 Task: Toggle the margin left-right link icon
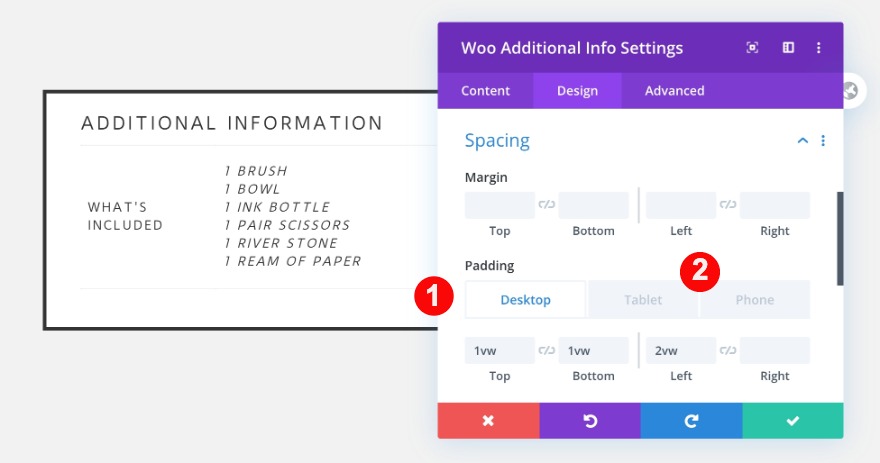[x=728, y=205]
